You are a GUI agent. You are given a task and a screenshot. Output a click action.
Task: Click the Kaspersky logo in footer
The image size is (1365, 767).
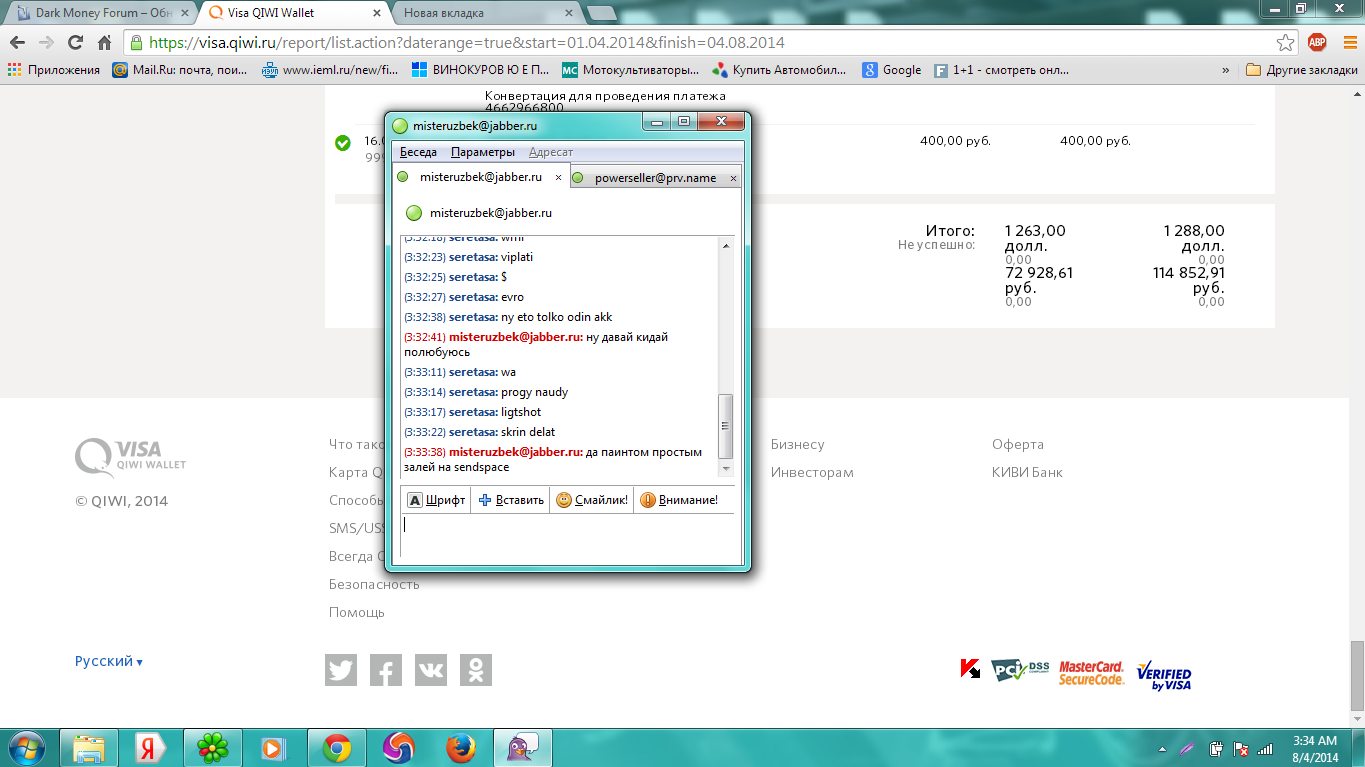coord(970,669)
